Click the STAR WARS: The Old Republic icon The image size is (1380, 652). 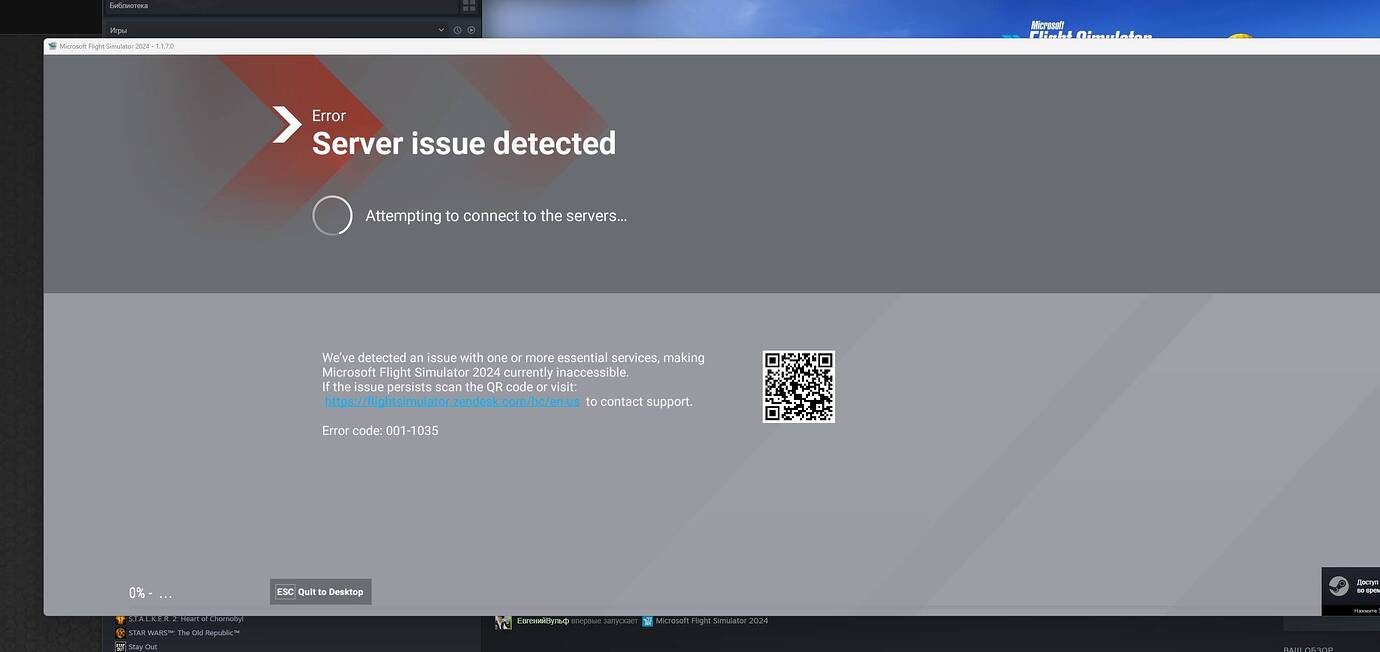tap(120, 632)
